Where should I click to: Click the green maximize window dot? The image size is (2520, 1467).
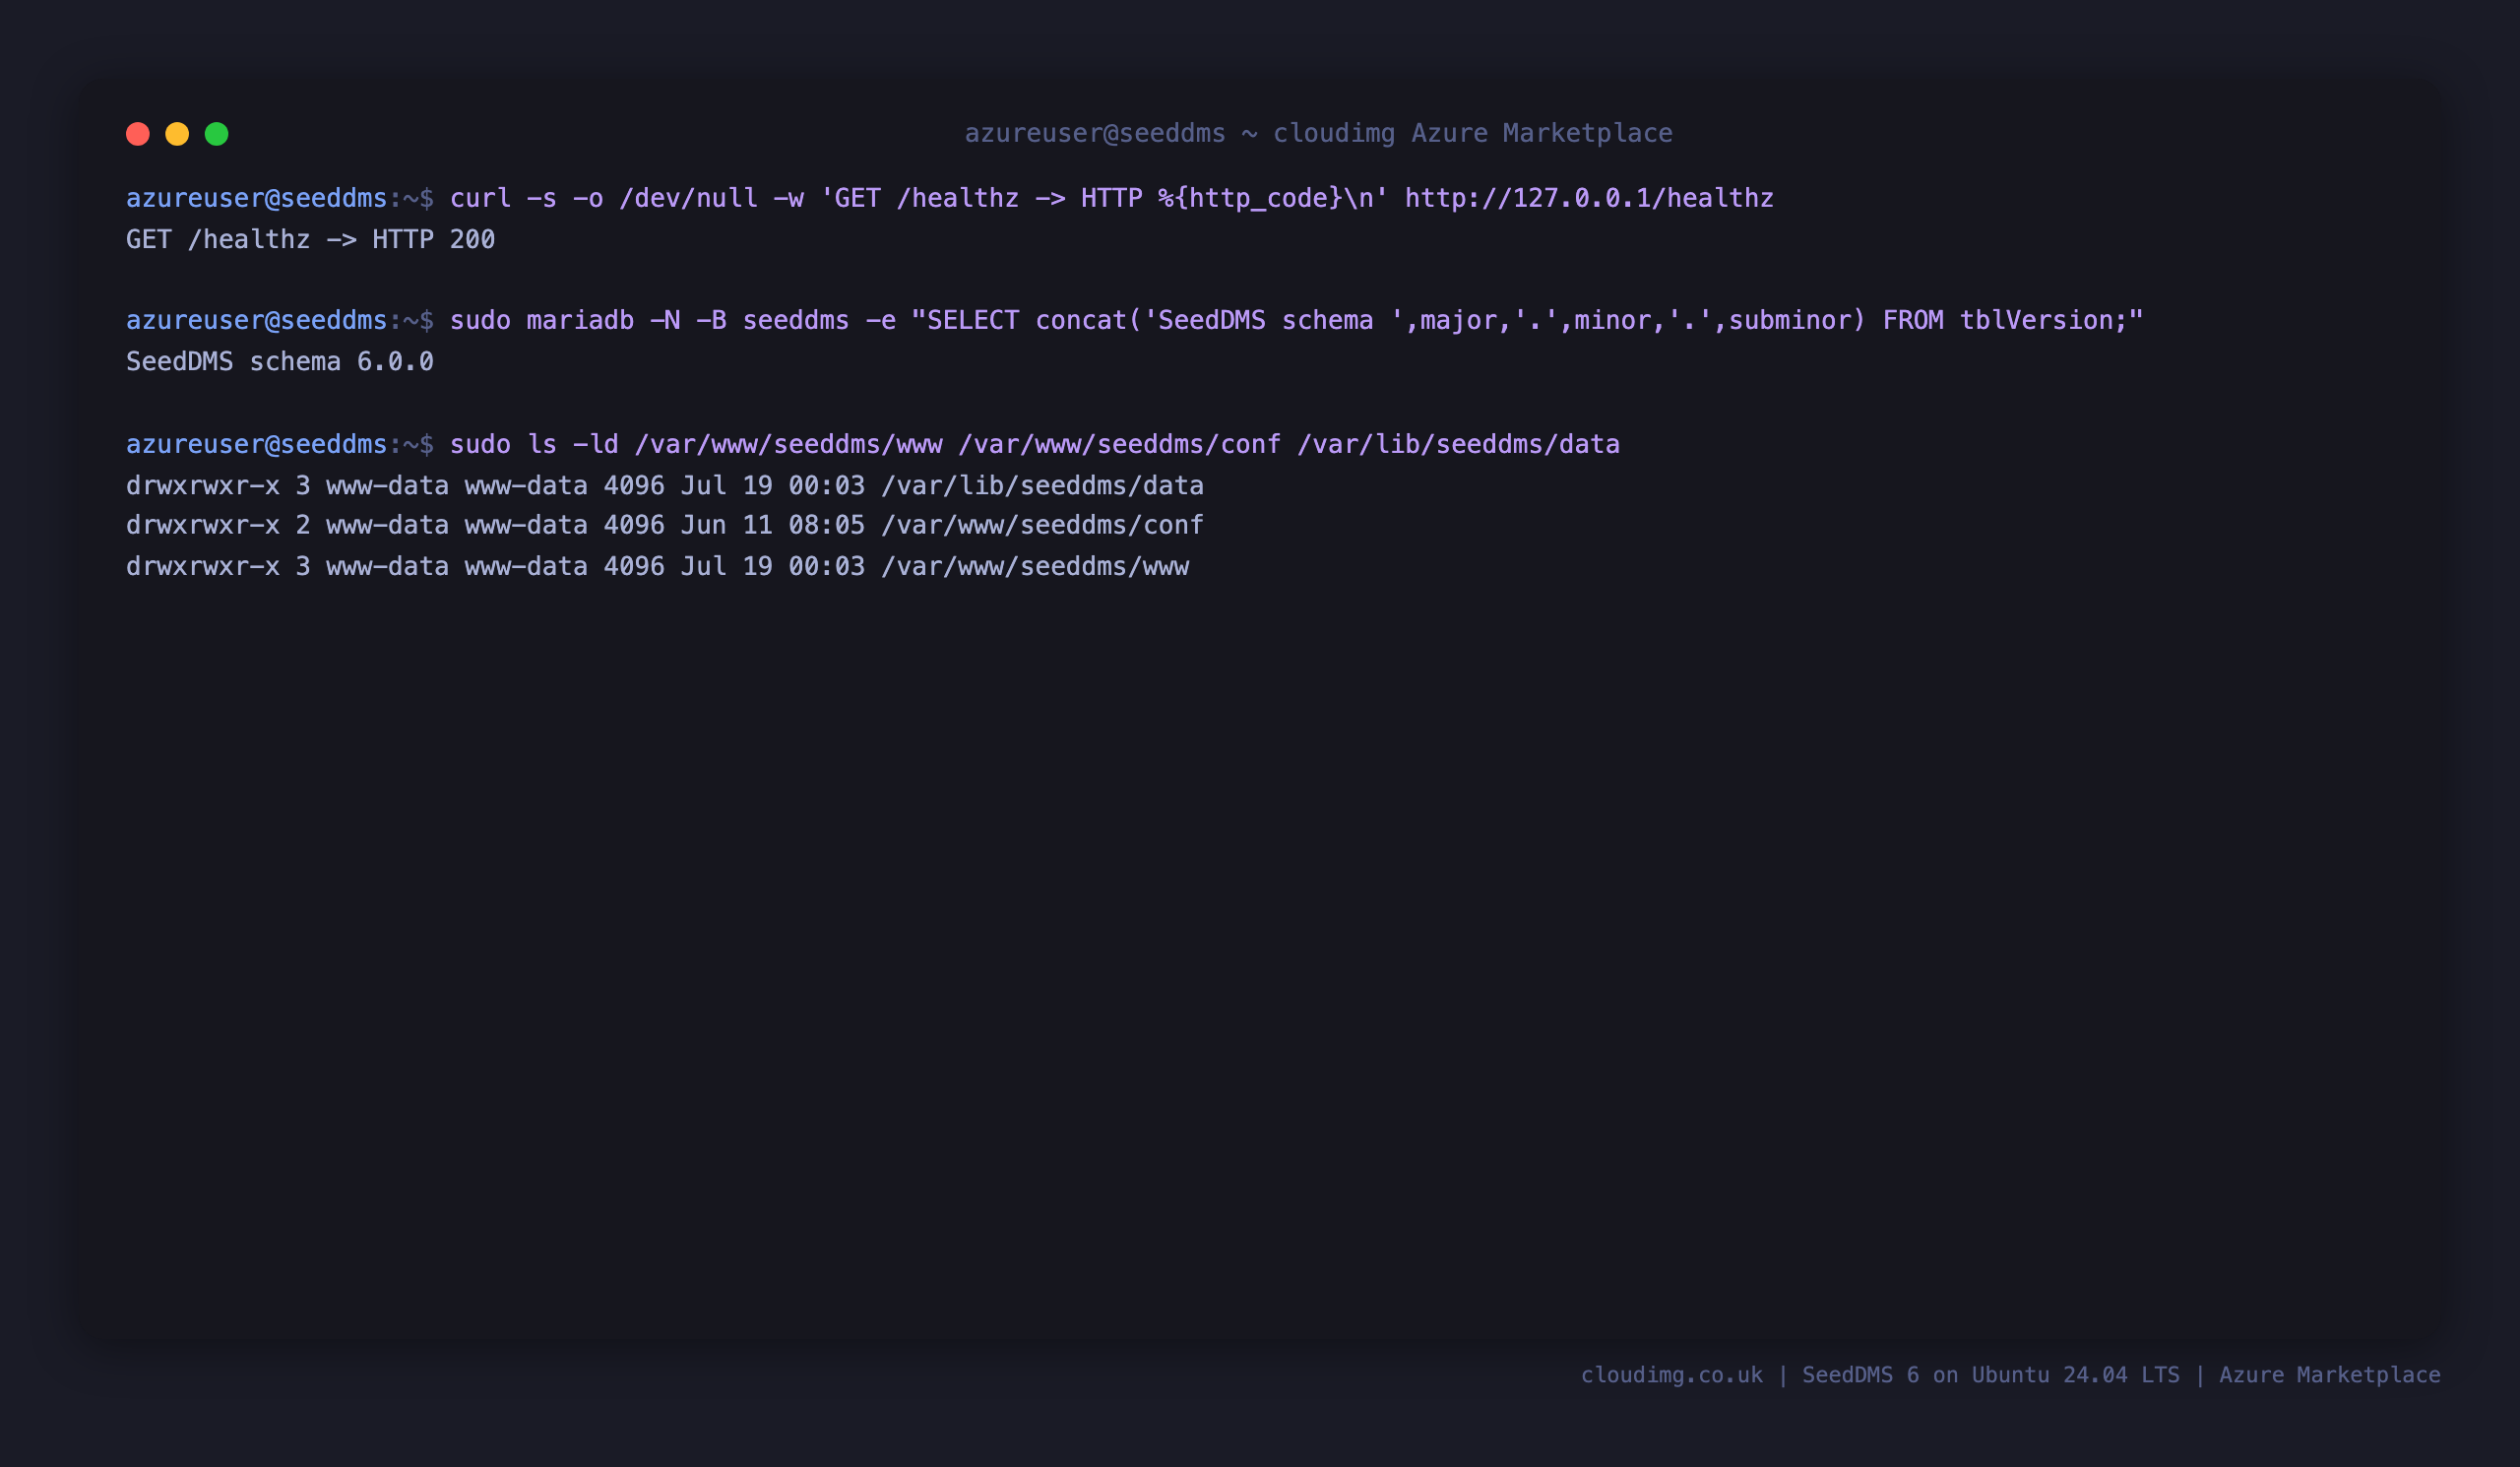217,134
